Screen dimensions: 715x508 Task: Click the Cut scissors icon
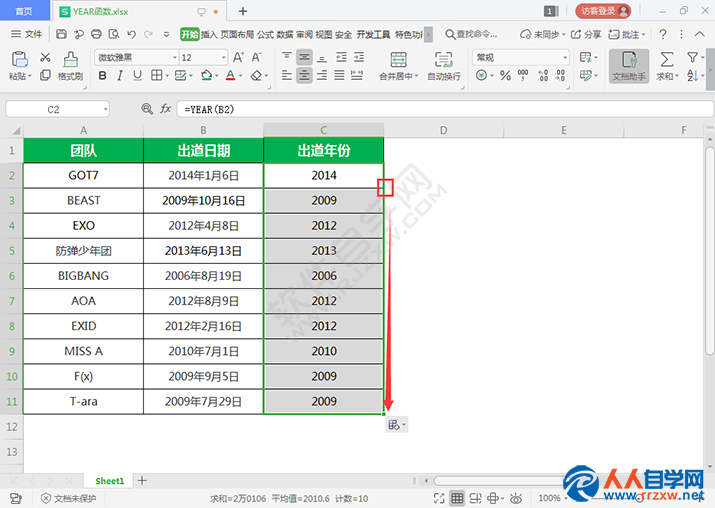coord(45,57)
